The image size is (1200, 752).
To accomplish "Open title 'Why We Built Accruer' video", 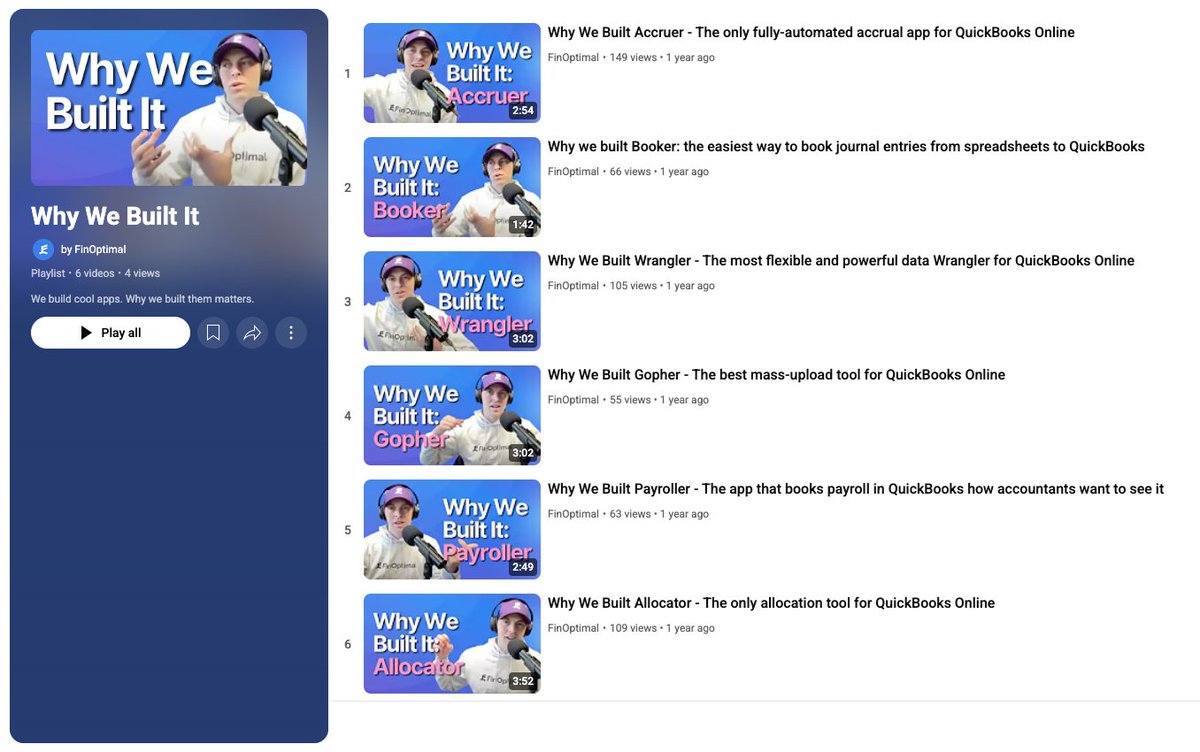I will [x=811, y=33].
